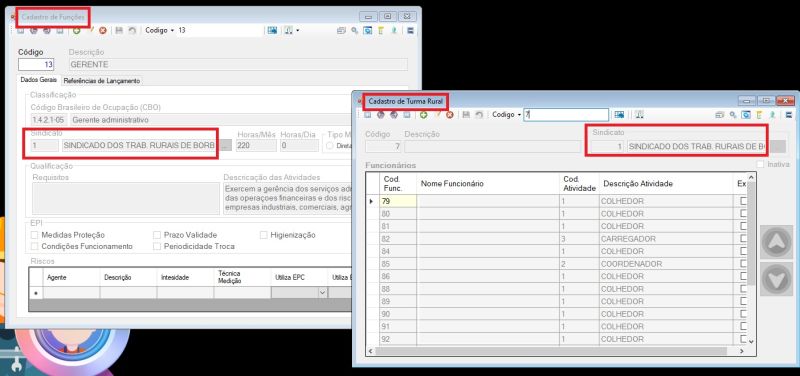Go to first record in Cadastro de Funções toolbar
Screen dimensions: 800x376
pyautogui.click(x=20, y=31)
